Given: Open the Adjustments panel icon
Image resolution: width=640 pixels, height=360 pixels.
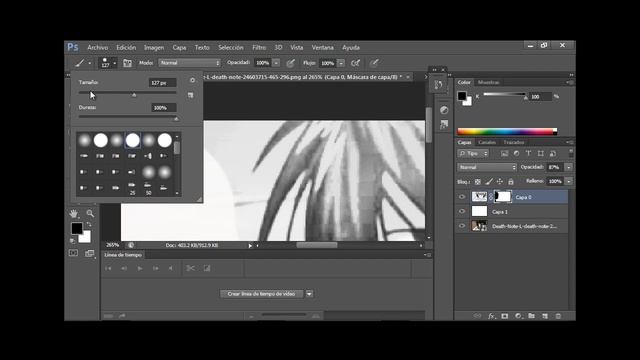Looking at the screenshot, I should point(444,110).
